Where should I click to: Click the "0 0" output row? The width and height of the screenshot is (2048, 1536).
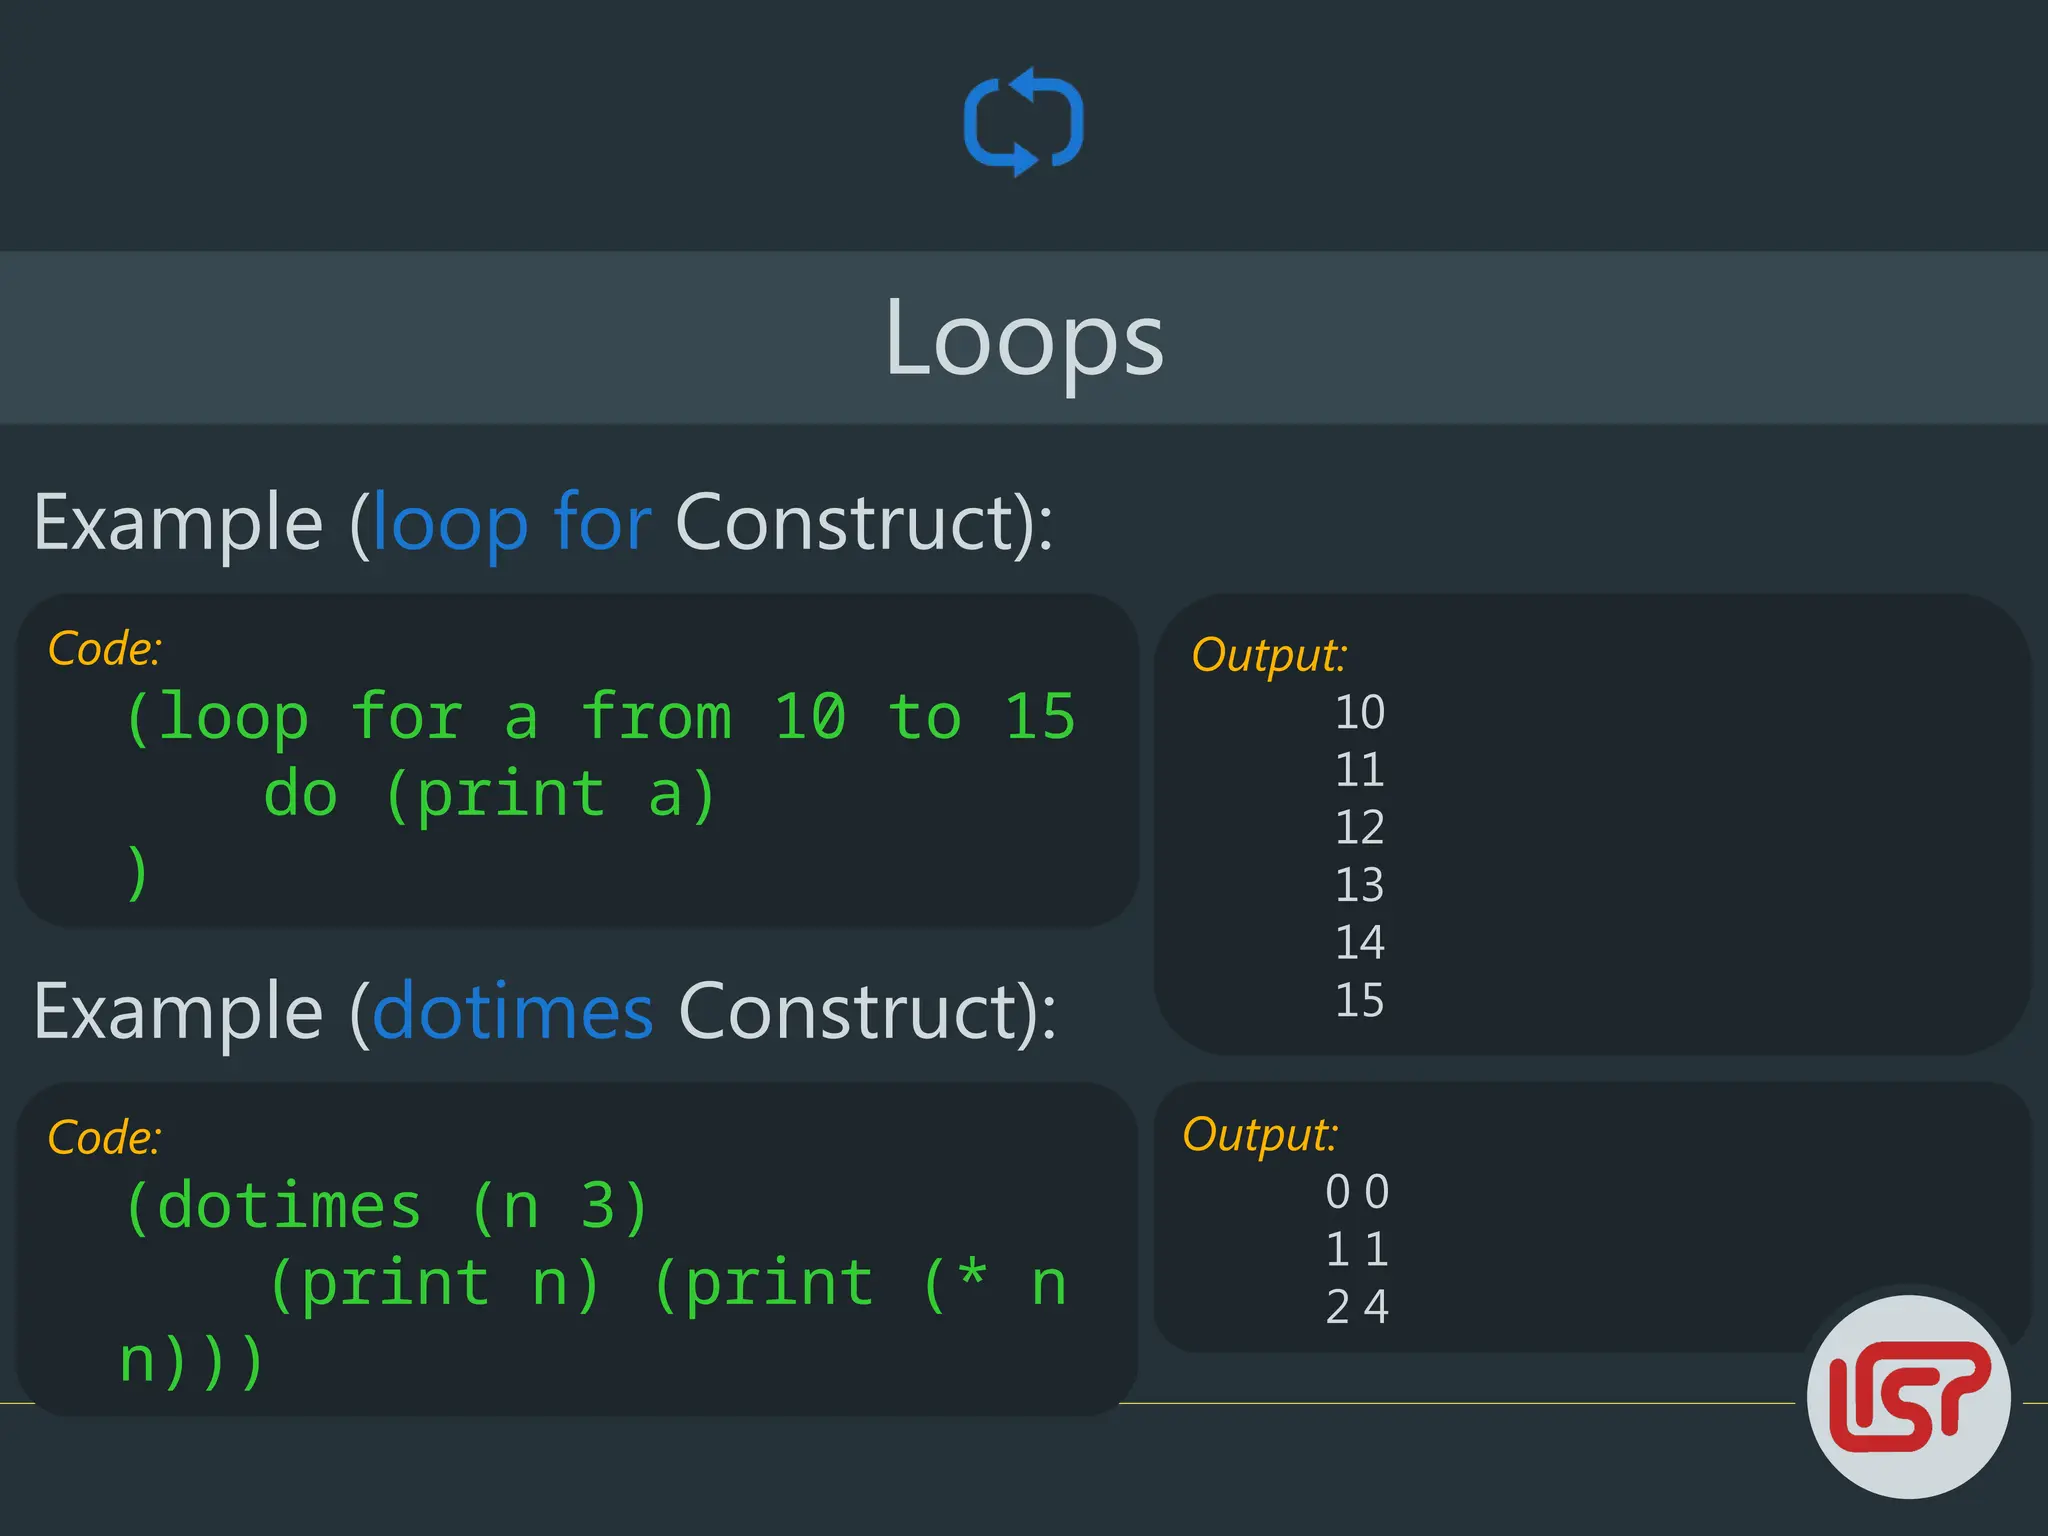1357,1193
